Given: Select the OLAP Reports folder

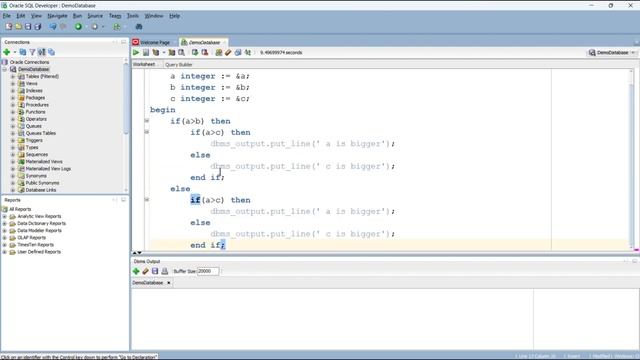Looking at the screenshot, I should click(x=31, y=238).
